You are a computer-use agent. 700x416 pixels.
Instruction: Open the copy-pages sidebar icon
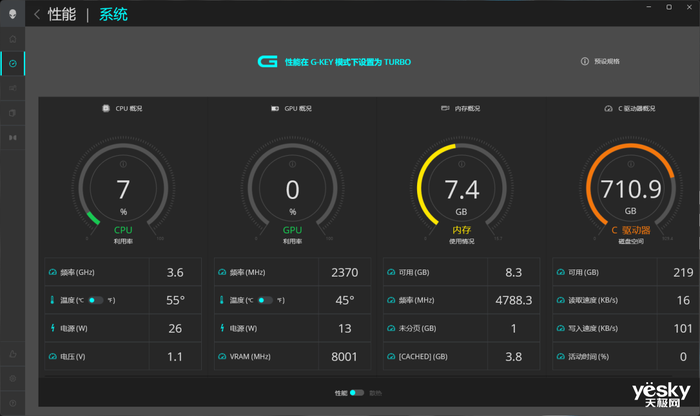tap(12, 113)
